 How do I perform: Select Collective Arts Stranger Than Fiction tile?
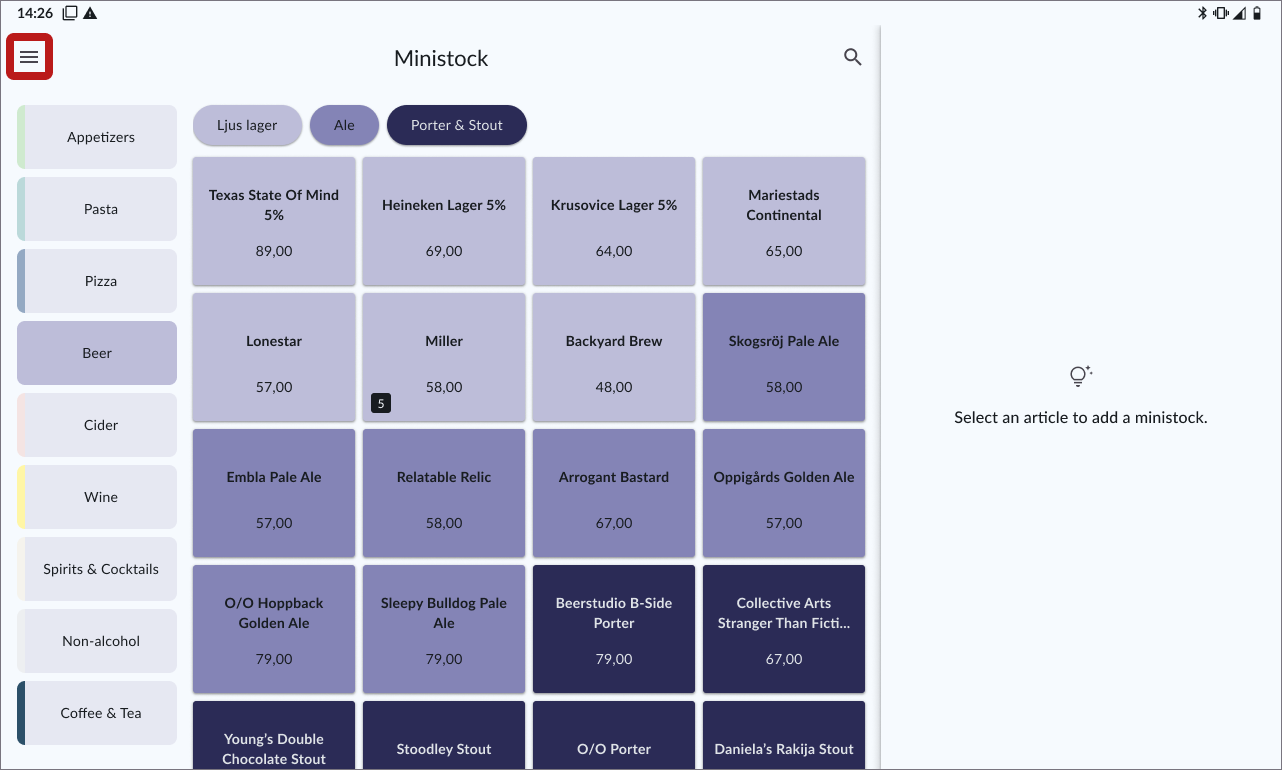click(x=784, y=629)
